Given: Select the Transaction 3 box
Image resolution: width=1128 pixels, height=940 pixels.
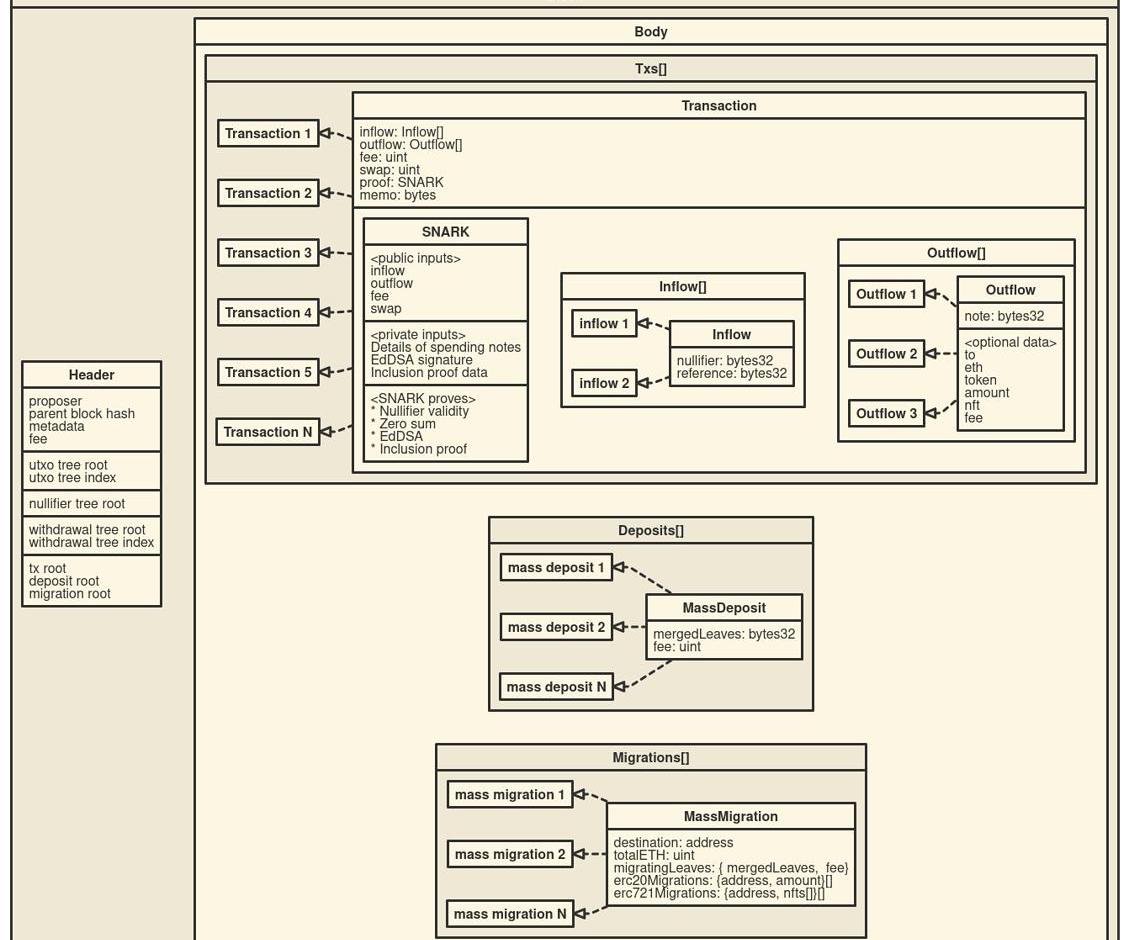Looking at the screenshot, I should (x=268, y=253).
